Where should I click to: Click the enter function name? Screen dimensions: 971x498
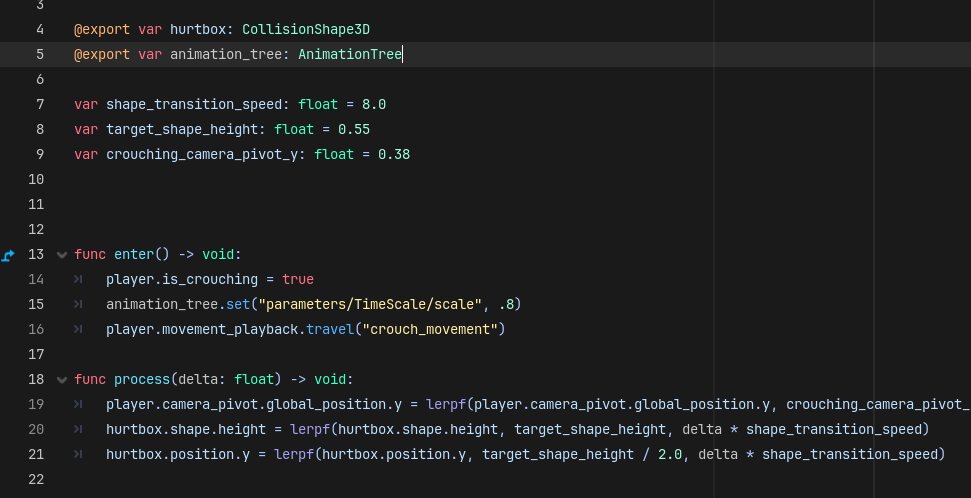(134, 255)
